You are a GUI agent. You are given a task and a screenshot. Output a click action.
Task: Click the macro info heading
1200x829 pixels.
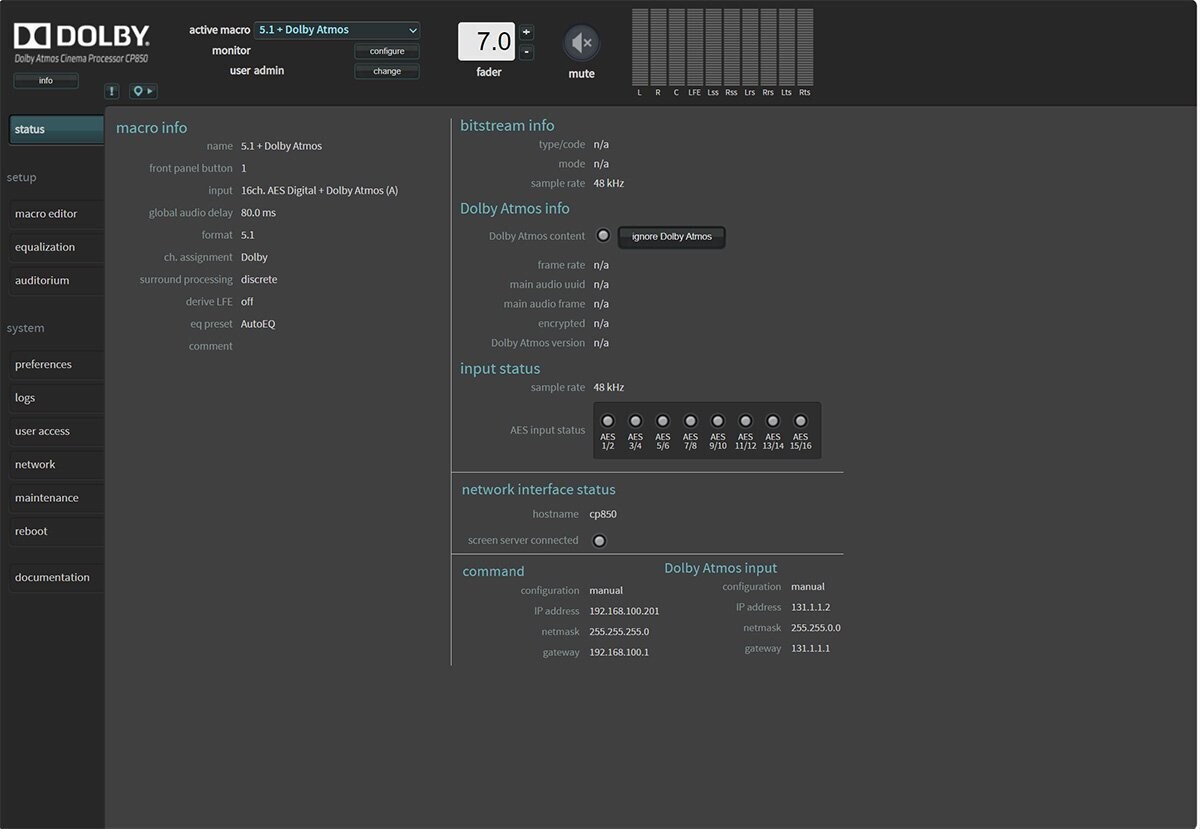pos(152,128)
